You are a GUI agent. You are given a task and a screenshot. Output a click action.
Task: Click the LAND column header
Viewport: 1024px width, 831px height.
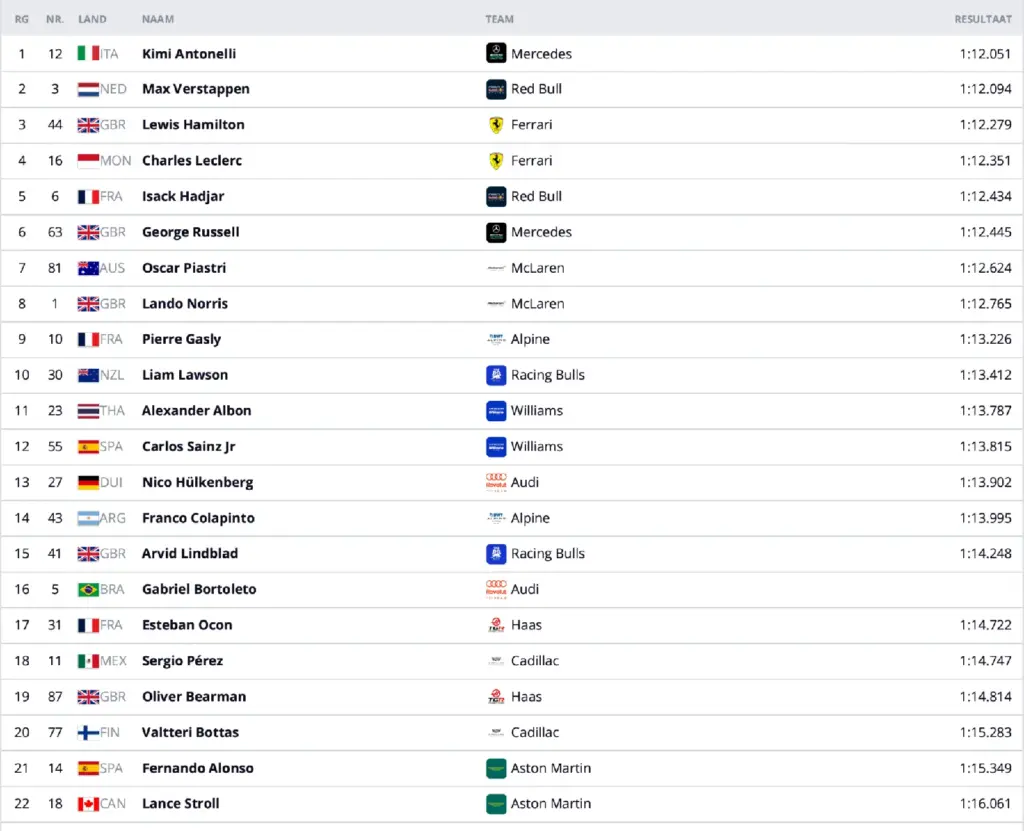coord(92,19)
